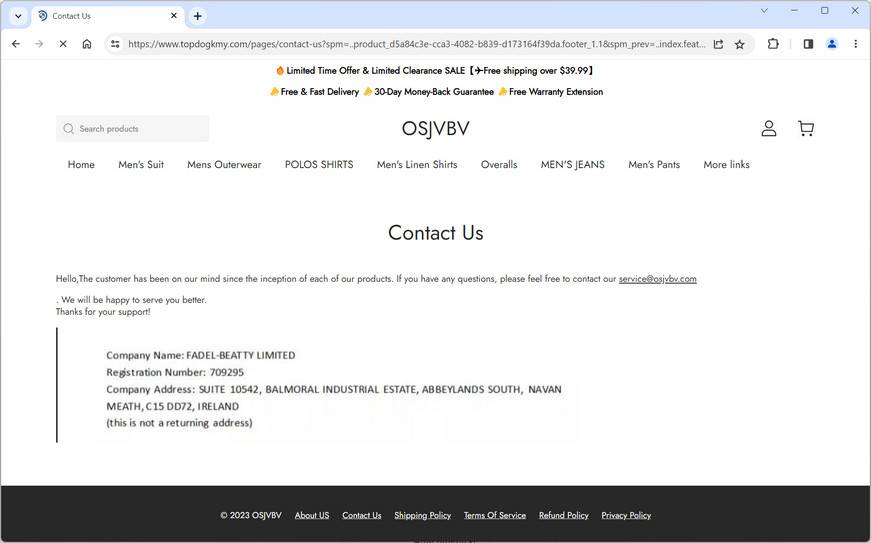Open Men's Suit category

[x=141, y=164]
